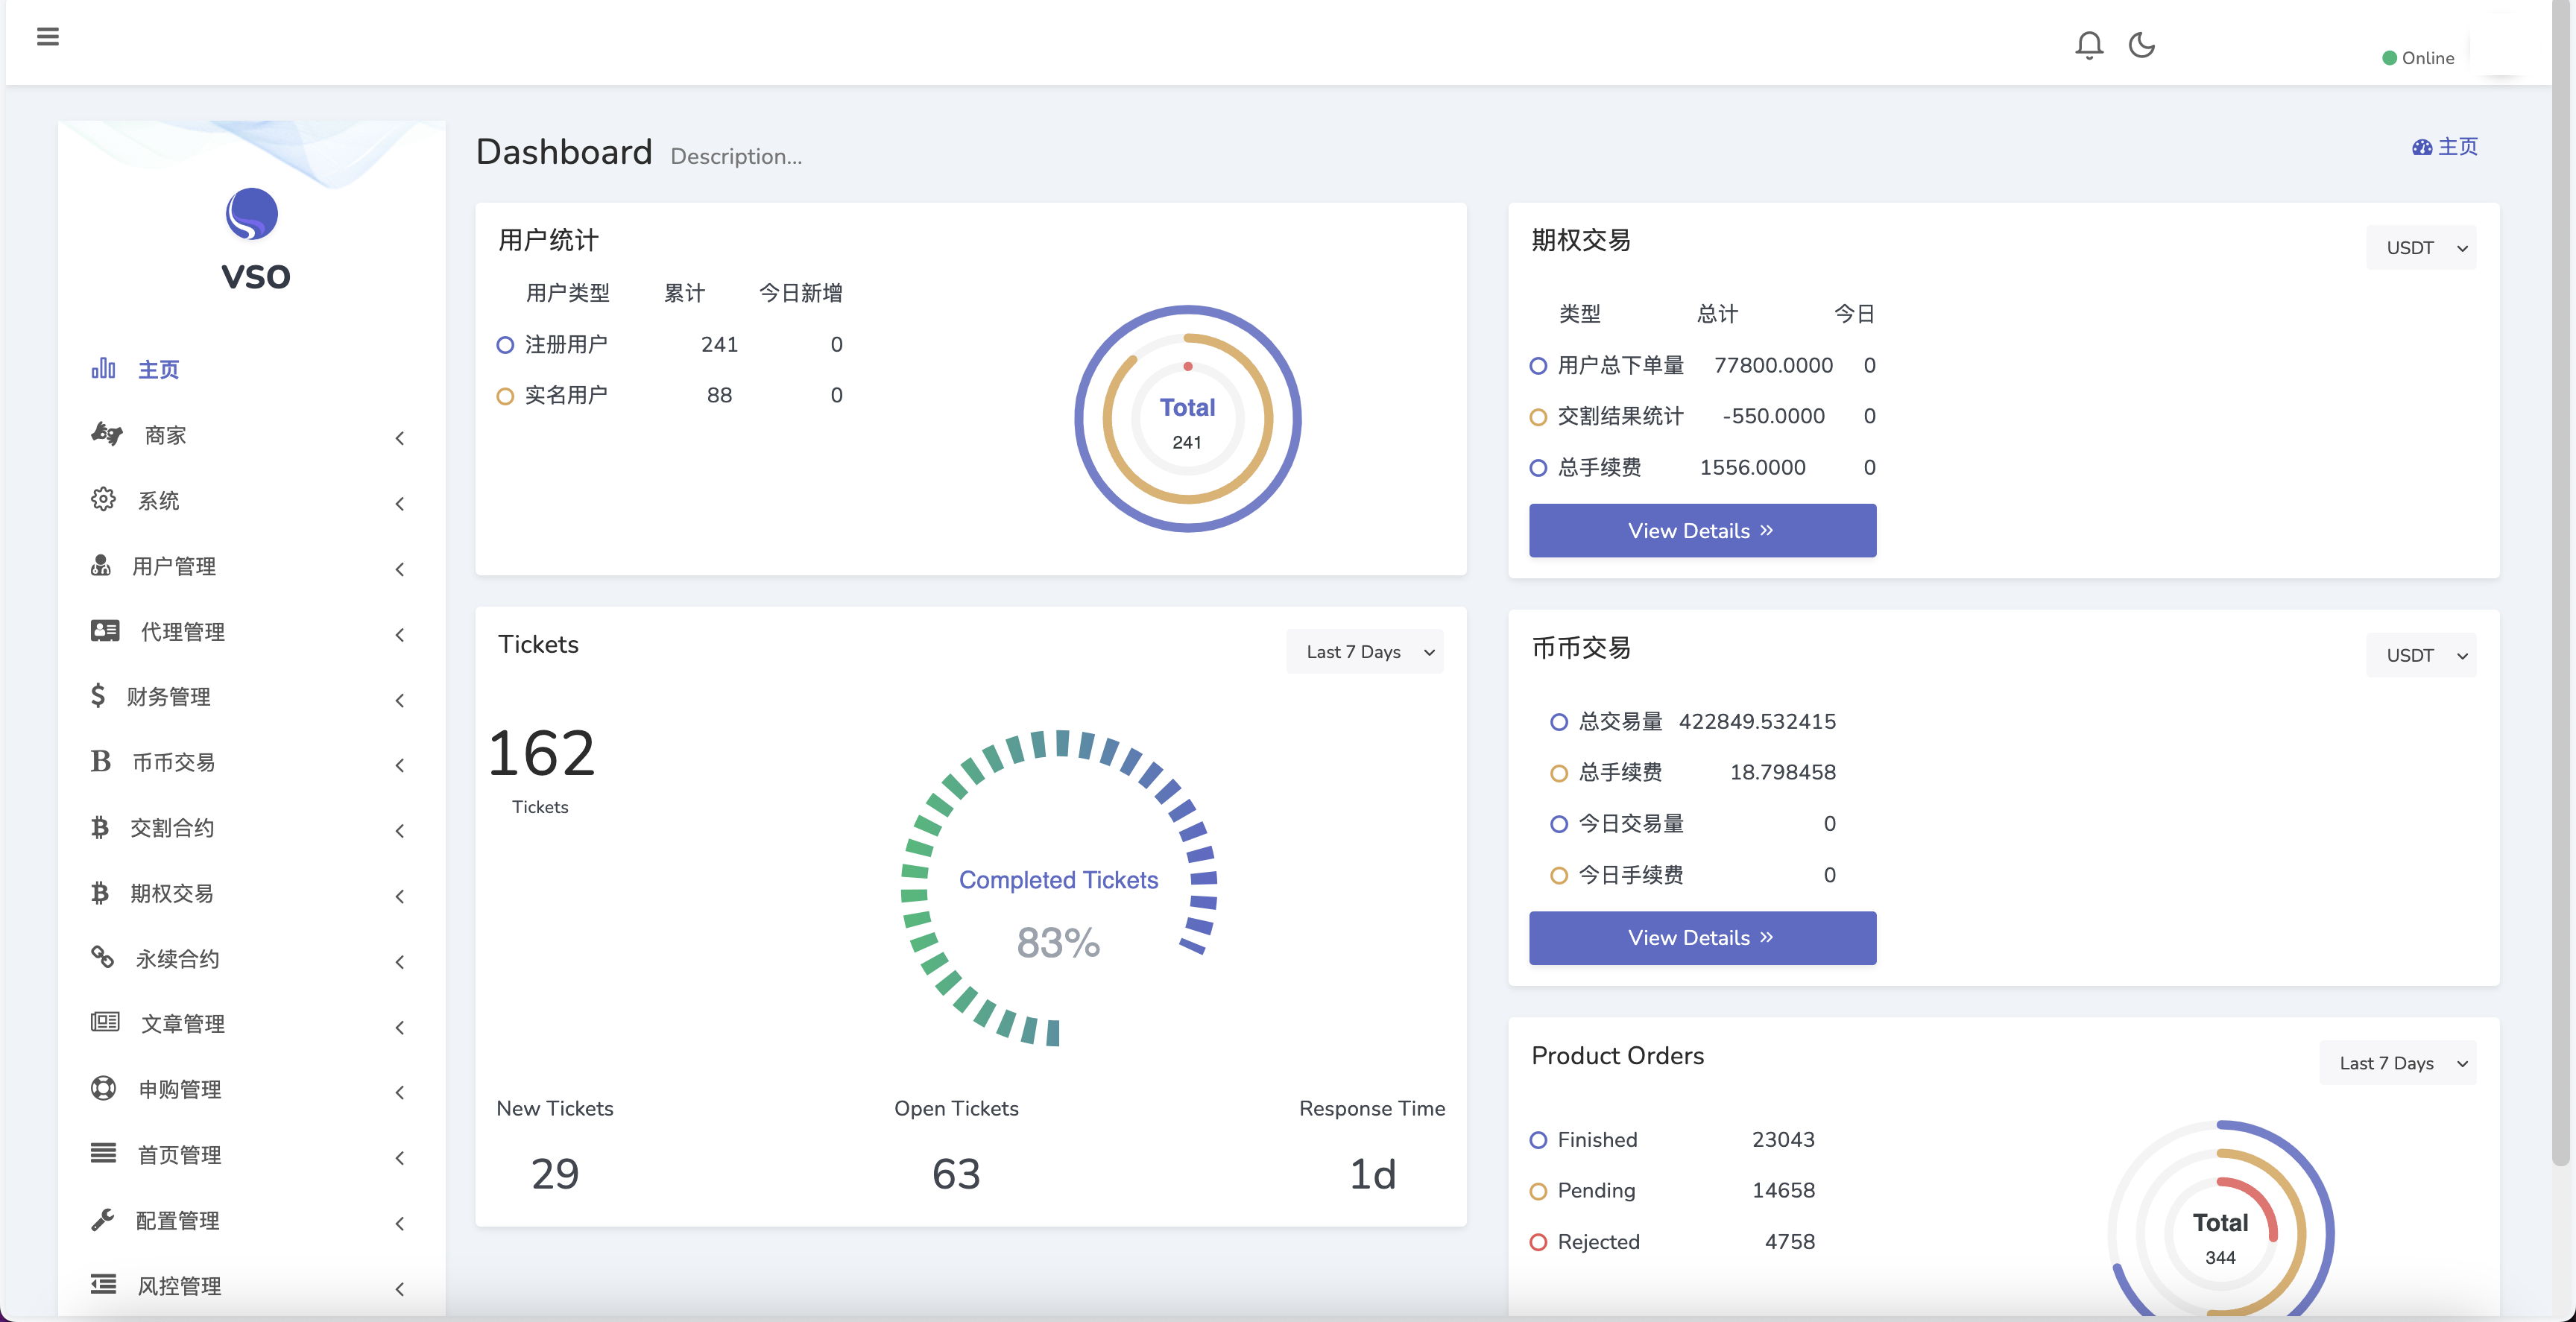The height and width of the screenshot is (1322, 2576).
Task: Click View Details in 币币交易
Action: click(x=1701, y=936)
